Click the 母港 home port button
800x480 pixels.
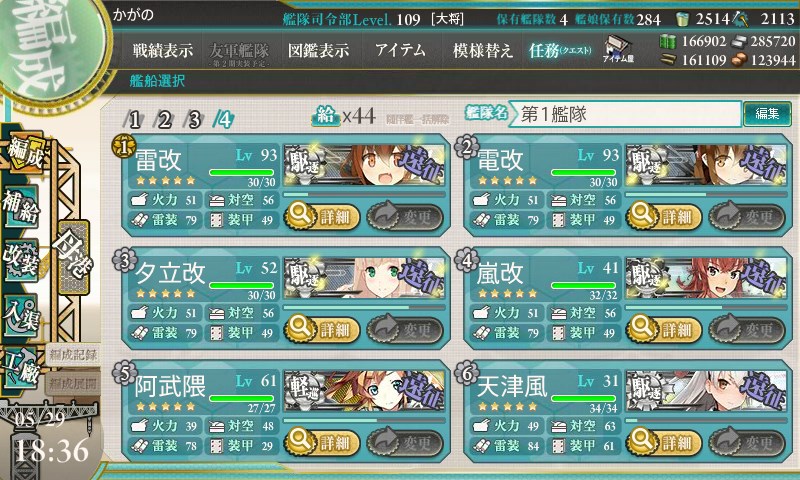(73, 257)
